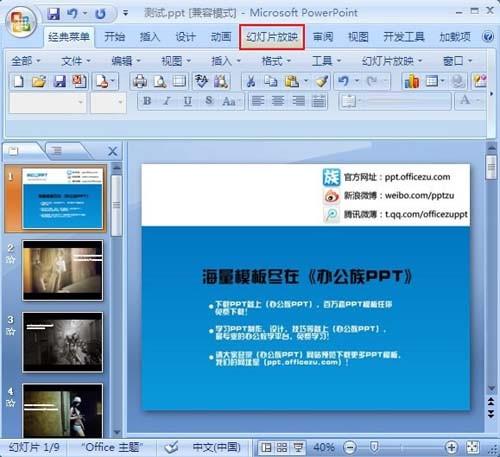Close the slides thumbnail pane
The width and height of the screenshot is (500, 457).
click(113, 151)
